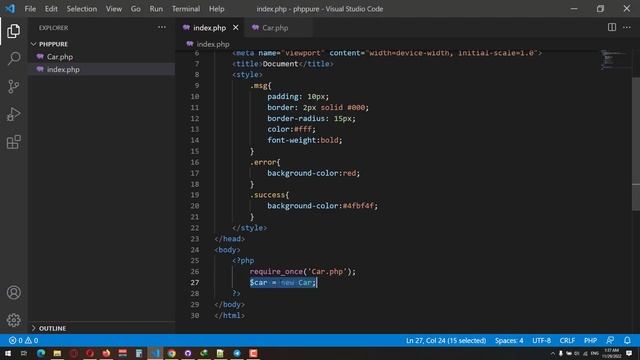
Task: Click the Split Editor Right icon
Action: coord(611,27)
